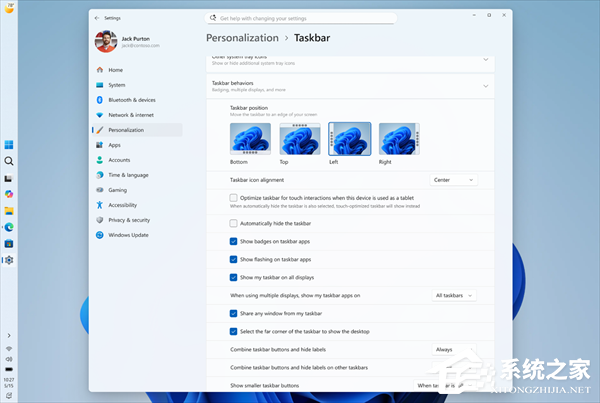Screen dimensions: 600x403
Task: Select Top taskbar position thumbnail
Action: pyautogui.click(x=300, y=139)
